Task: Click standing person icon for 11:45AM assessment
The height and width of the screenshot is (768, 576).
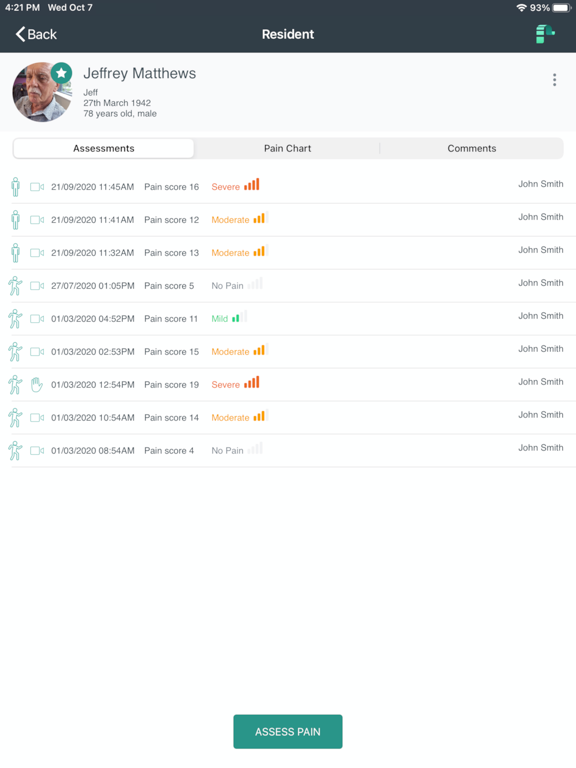Action: tap(16, 187)
